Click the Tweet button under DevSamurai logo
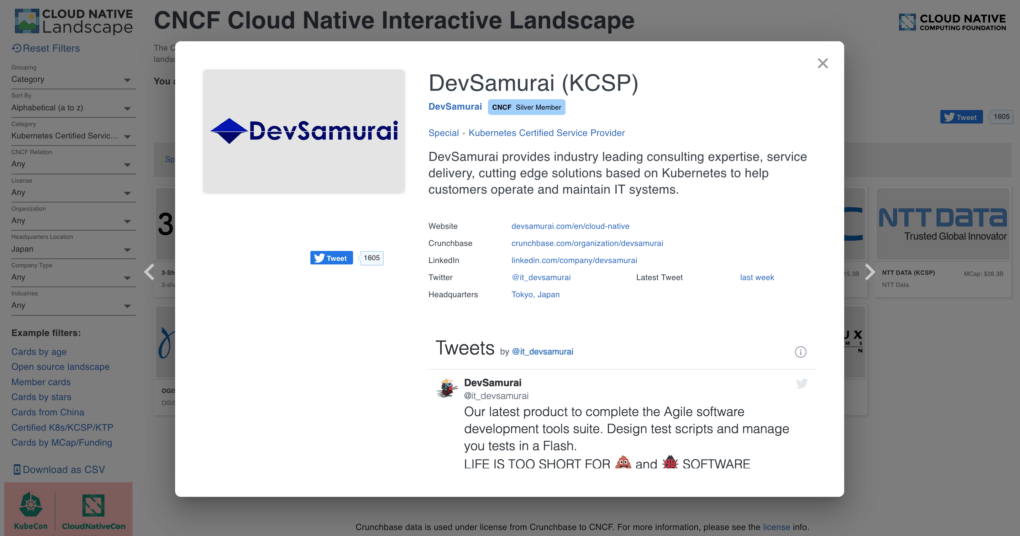The width and height of the screenshot is (1020, 536). 332,258
